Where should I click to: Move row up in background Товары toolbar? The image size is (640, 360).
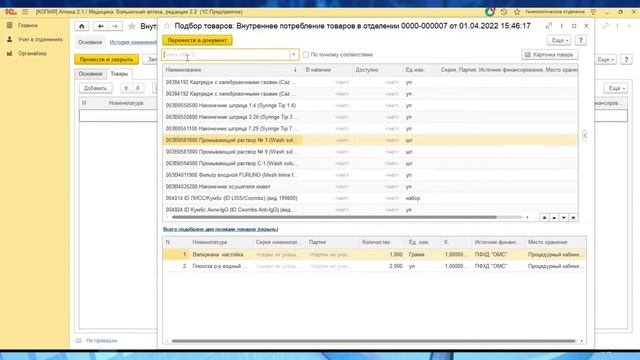click(x=126, y=88)
